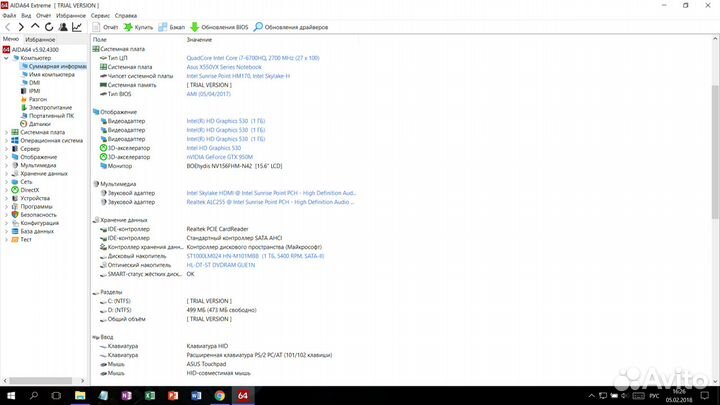Viewport: 720px width, 405px height.
Task: Open taskbar search icon
Action: point(34,395)
